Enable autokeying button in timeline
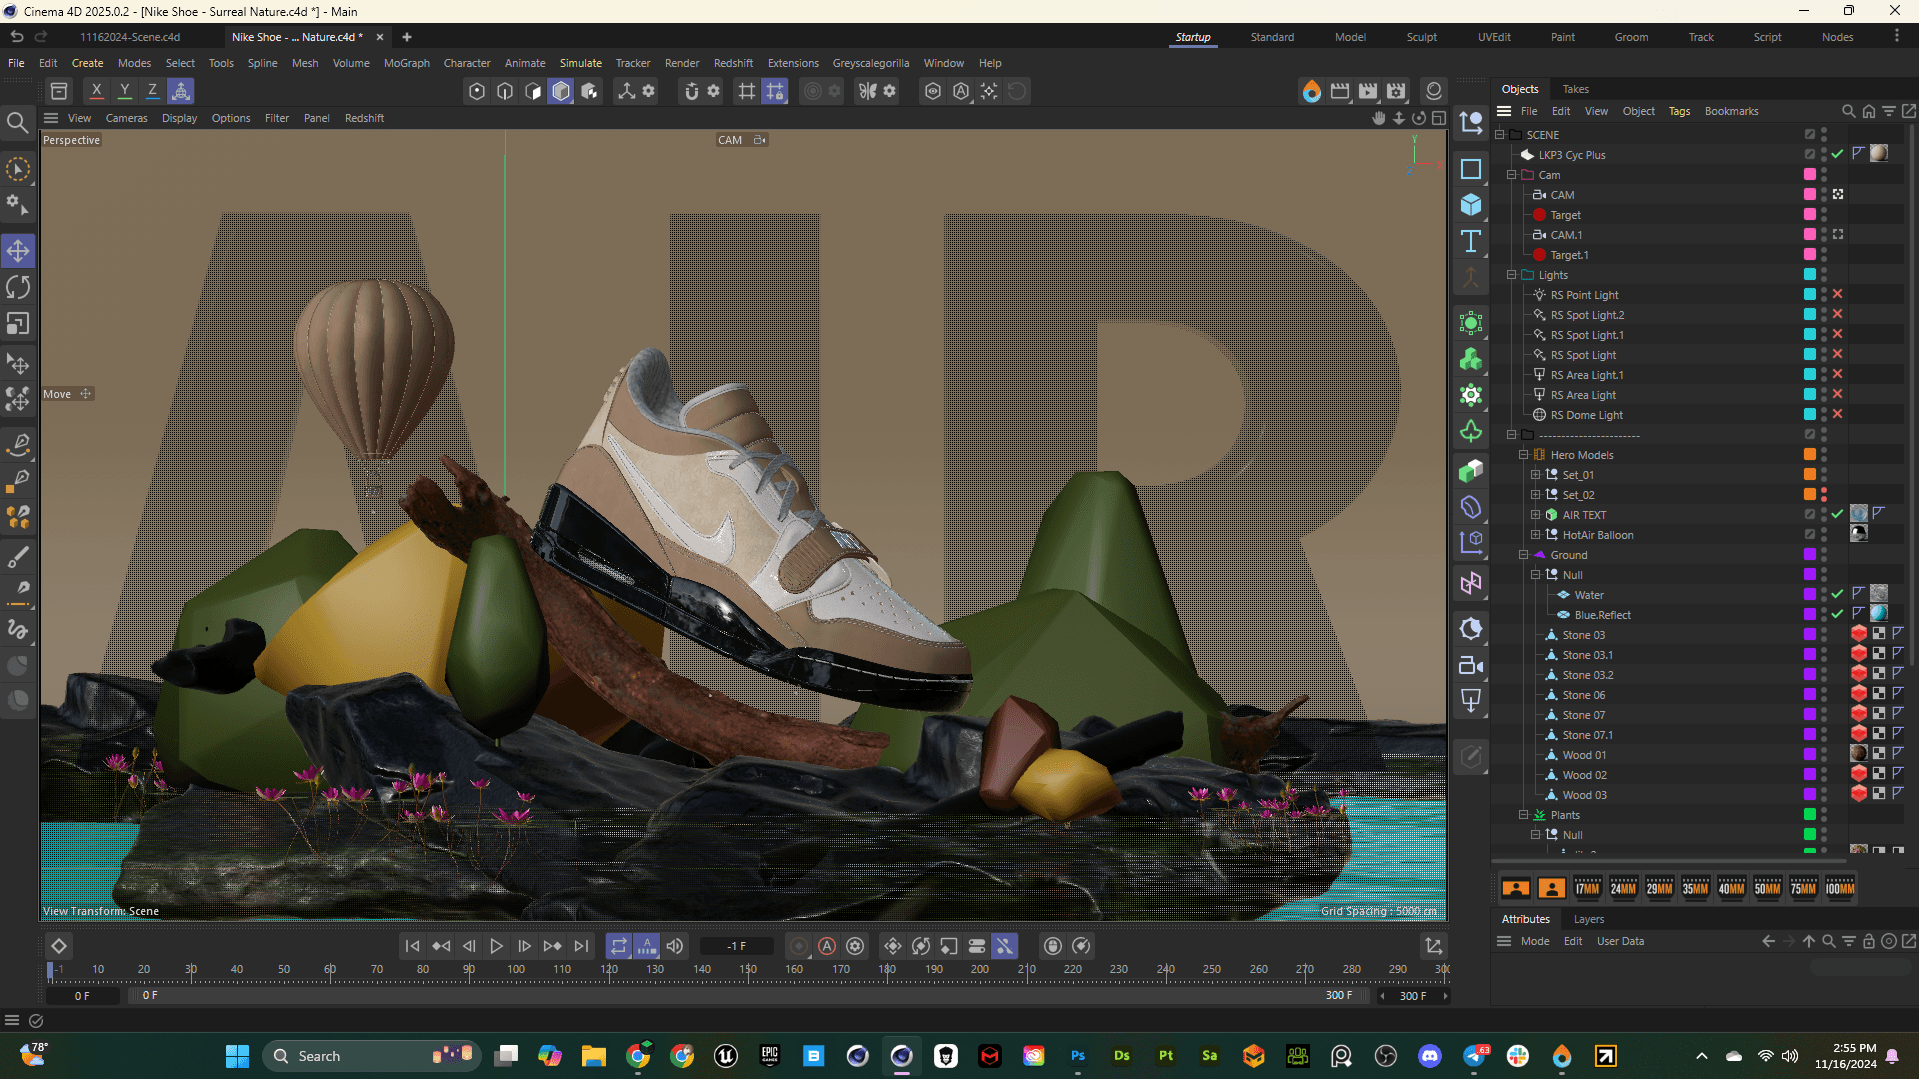Image resolution: width=1919 pixels, height=1079 pixels. coord(827,946)
